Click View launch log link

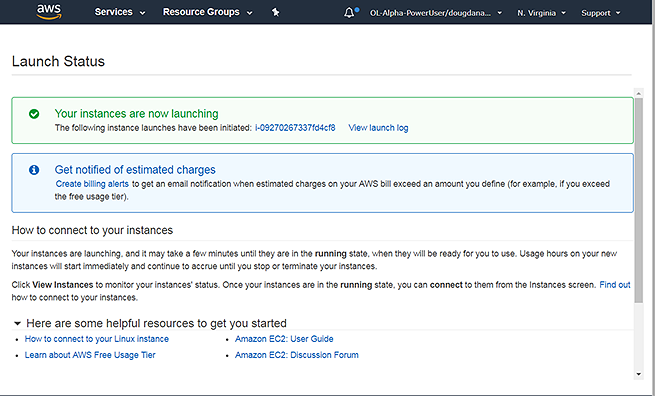coord(378,128)
